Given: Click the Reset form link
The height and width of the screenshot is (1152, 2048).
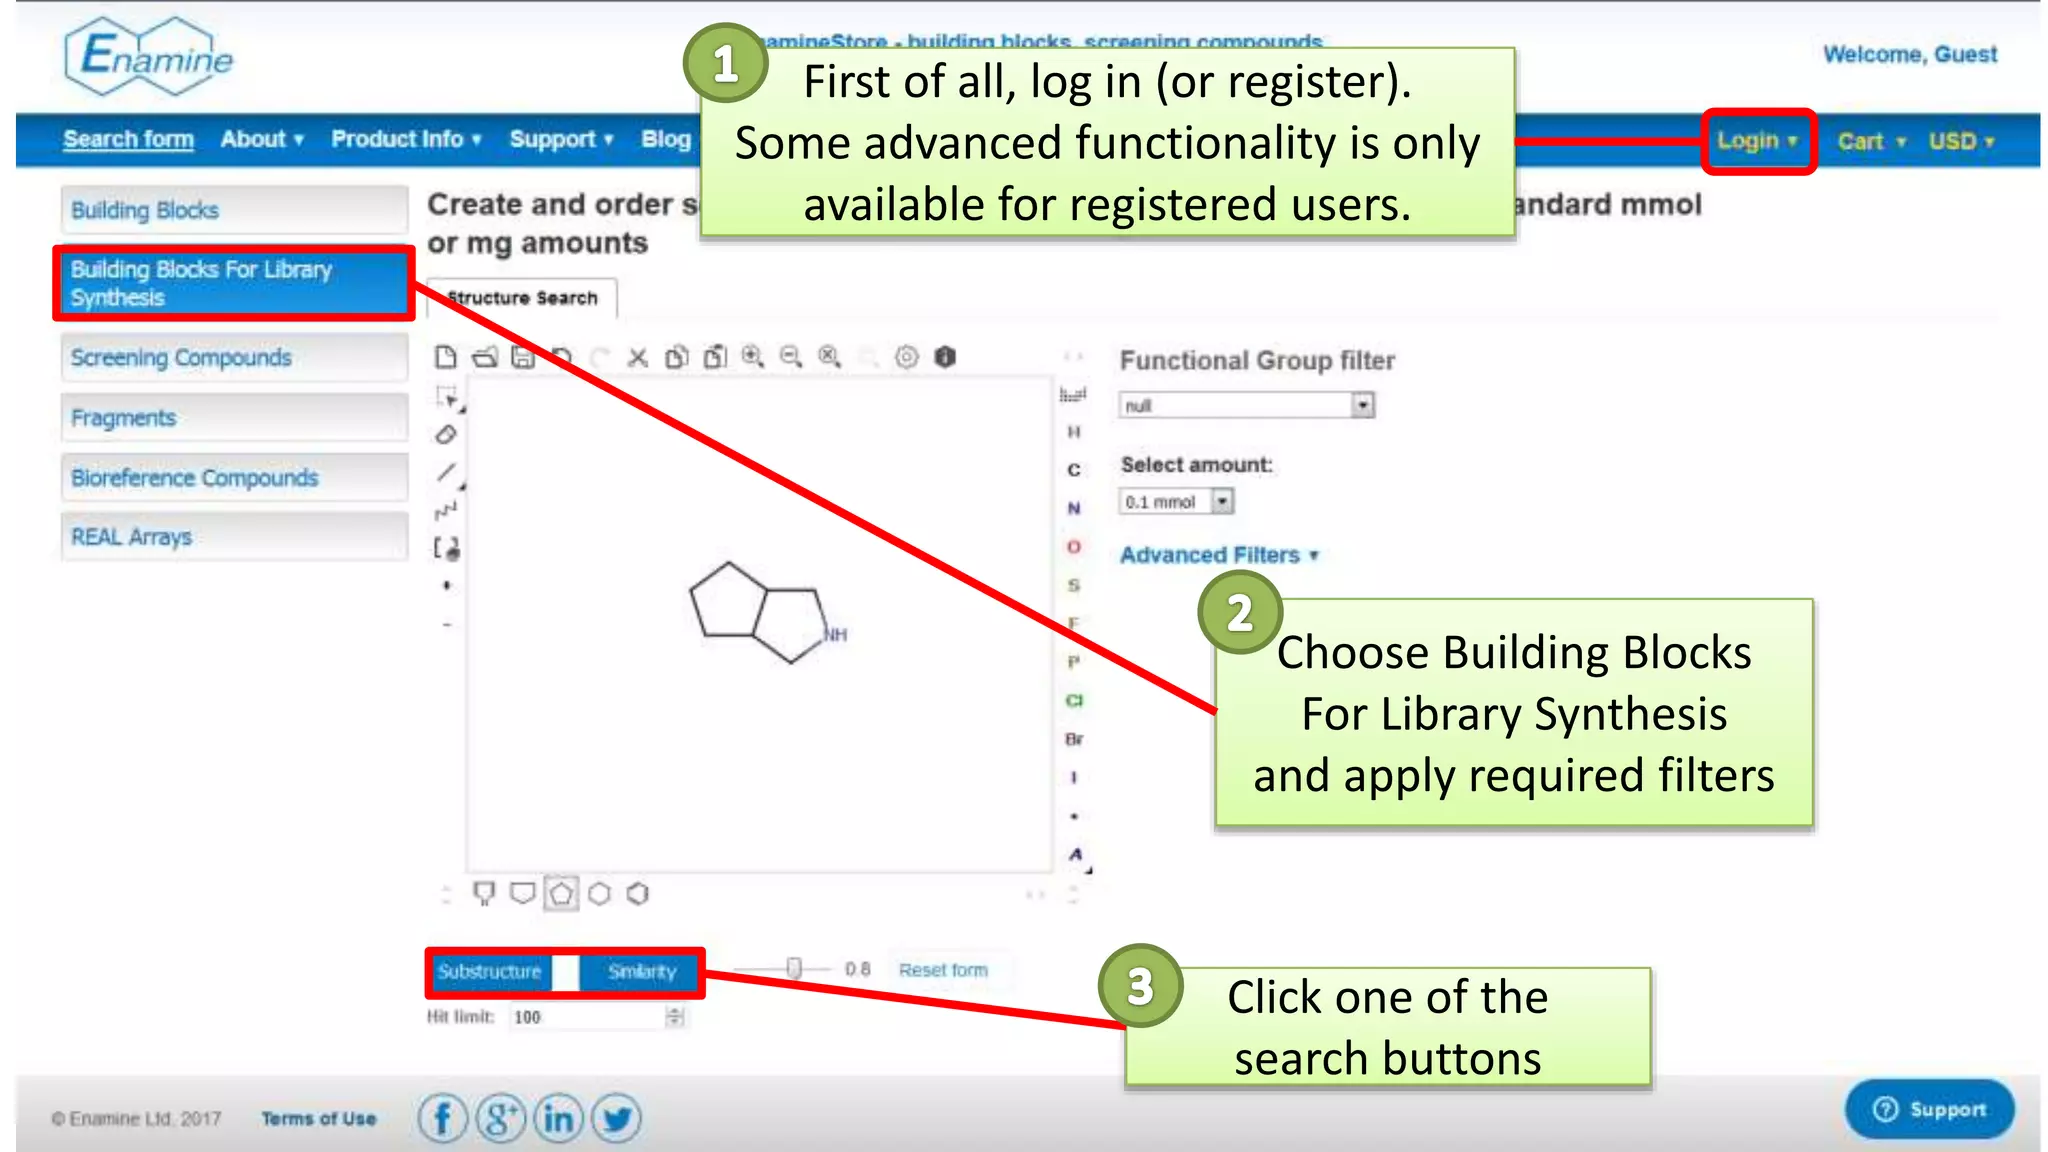Looking at the screenshot, I should 942,970.
